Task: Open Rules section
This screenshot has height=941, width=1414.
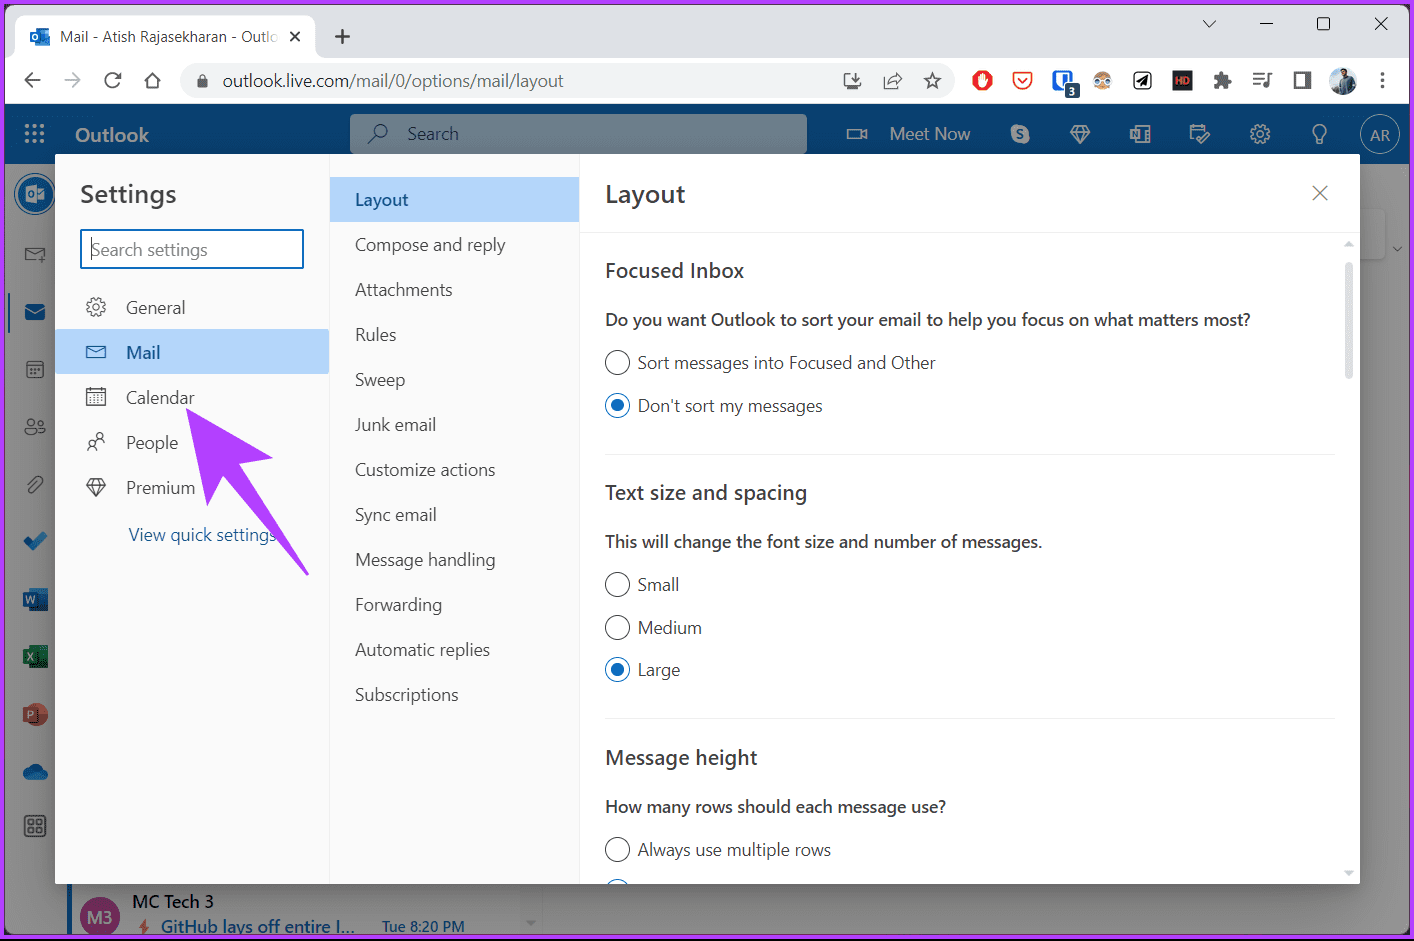Action: pyautogui.click(x=454, y=334)
